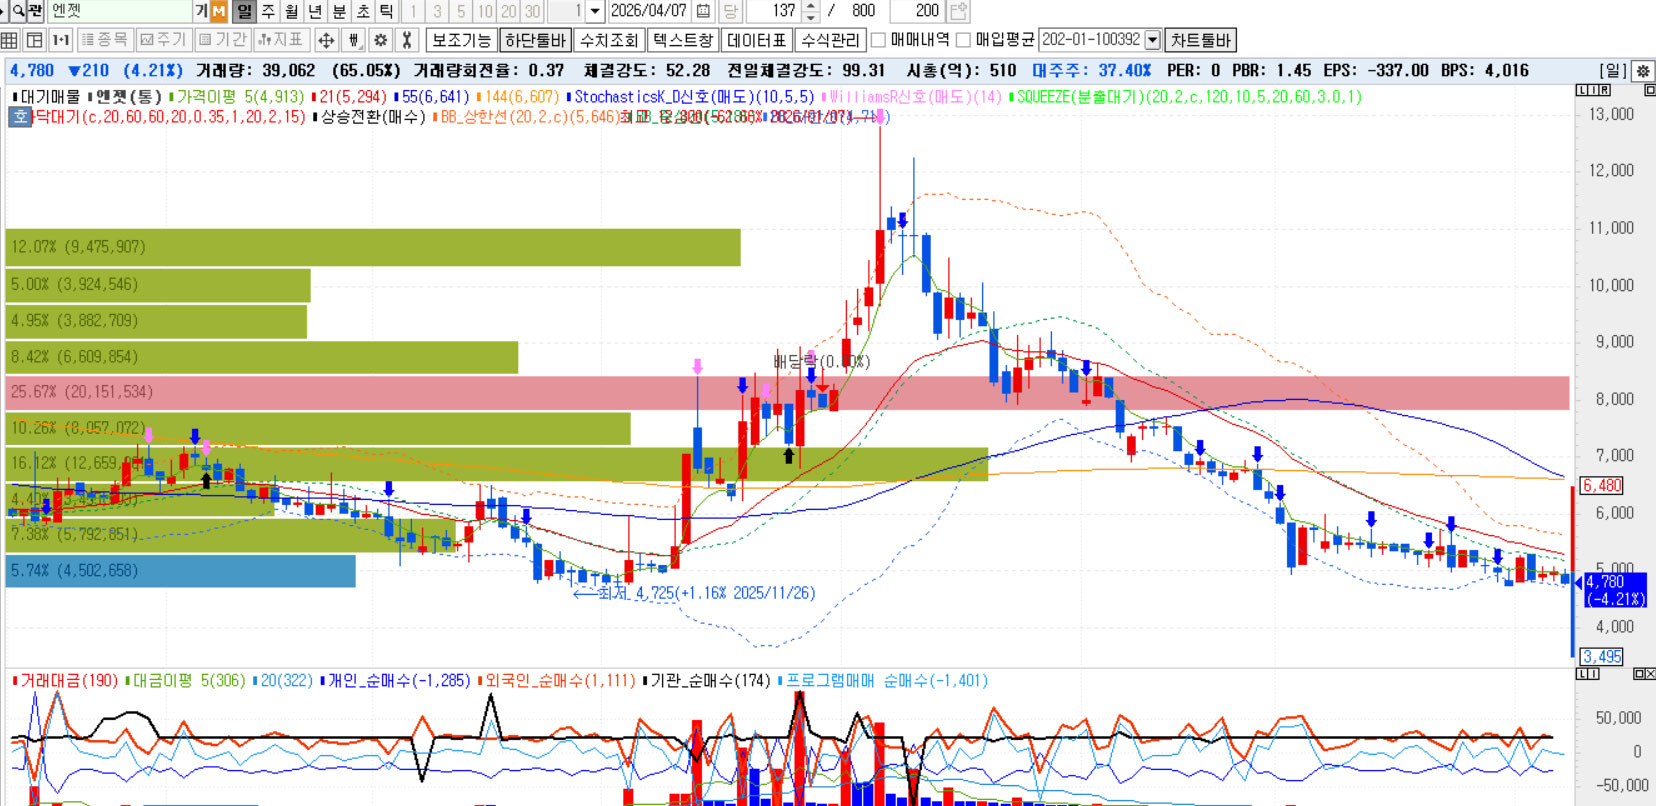This screenshot has width=1656, height=806.
Task: Click the 200 count input field
Action: point(915,11)
